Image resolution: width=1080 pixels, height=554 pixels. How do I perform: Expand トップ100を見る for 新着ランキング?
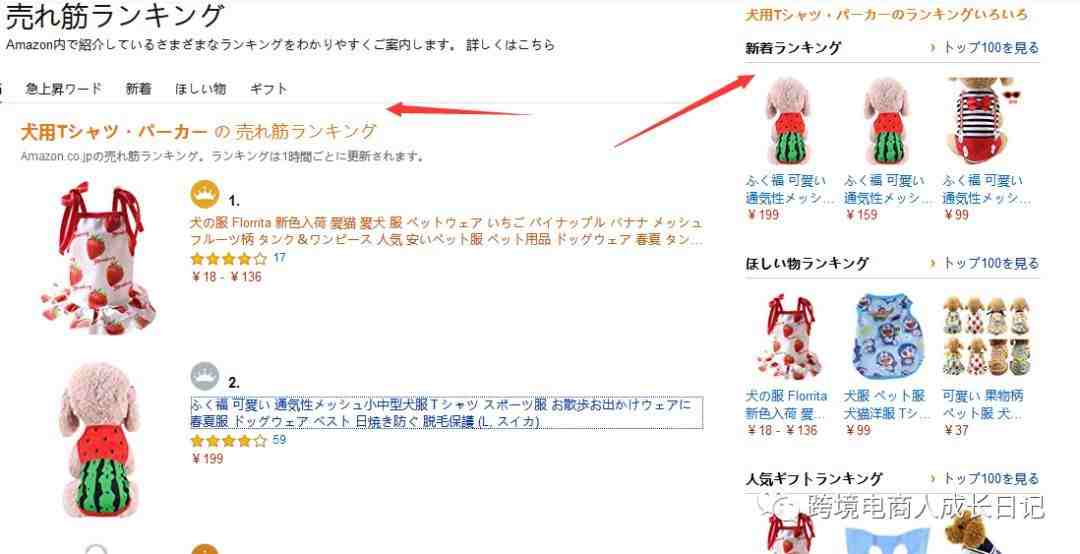(x=984, y=48)
